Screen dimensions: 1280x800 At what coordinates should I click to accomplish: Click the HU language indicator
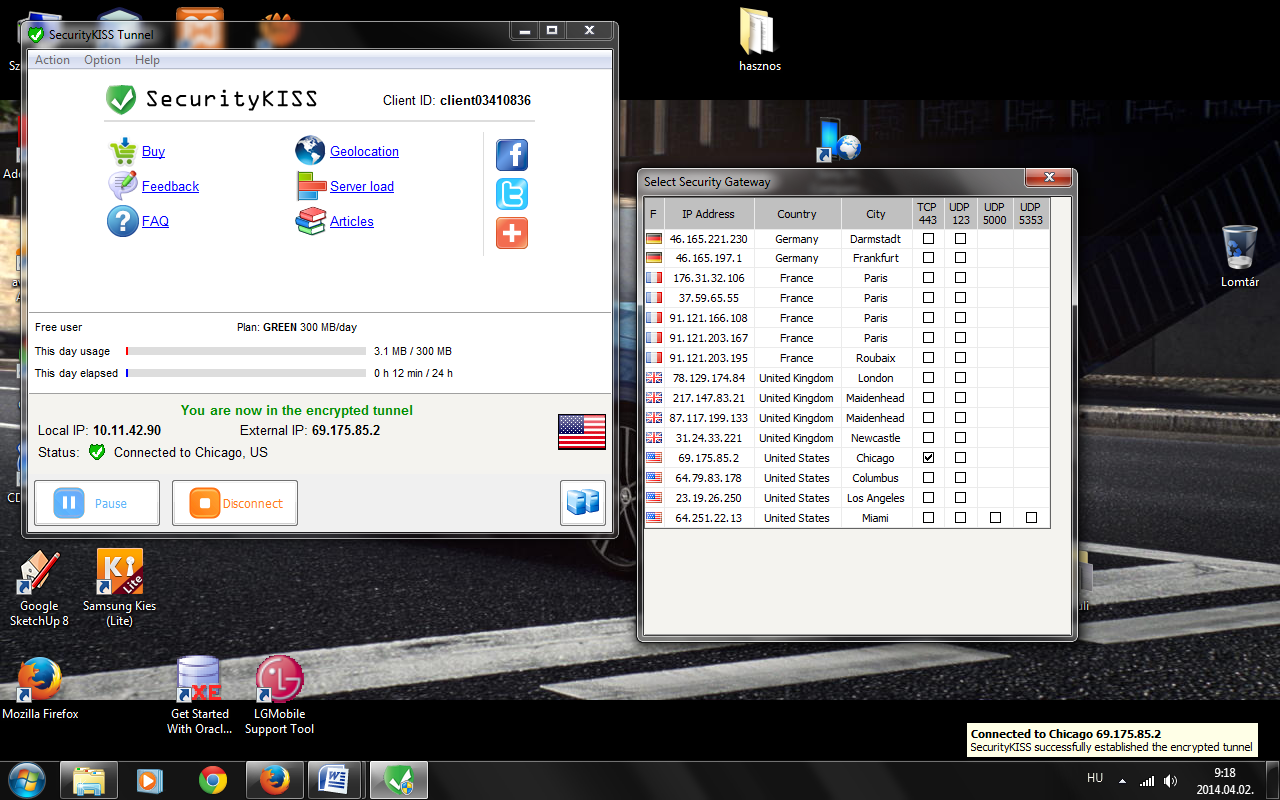click(x=1095, y=778)
